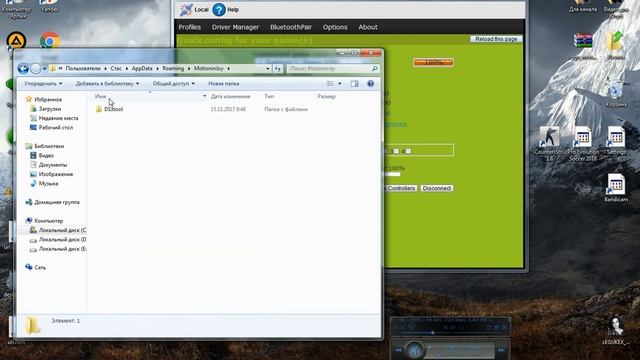Open the view options dropdown arrow
Screen dimensions: 640x360
[340, 84]
